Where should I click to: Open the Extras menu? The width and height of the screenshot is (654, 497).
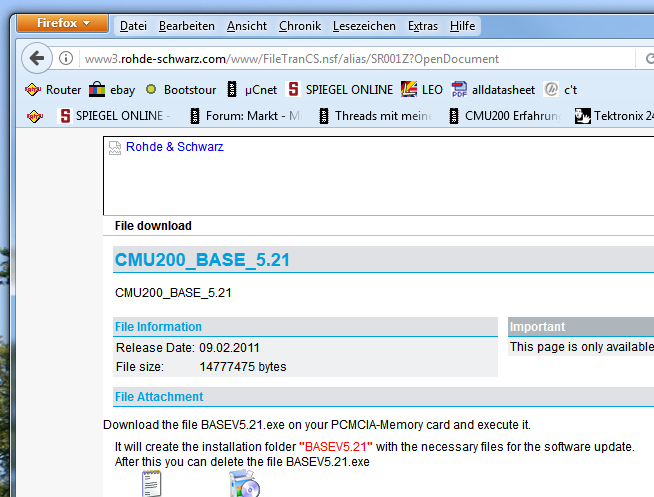[x=423, y=26]
